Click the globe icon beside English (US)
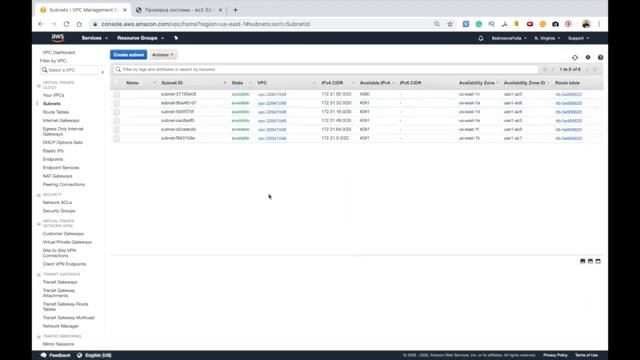 click(80, 355)
